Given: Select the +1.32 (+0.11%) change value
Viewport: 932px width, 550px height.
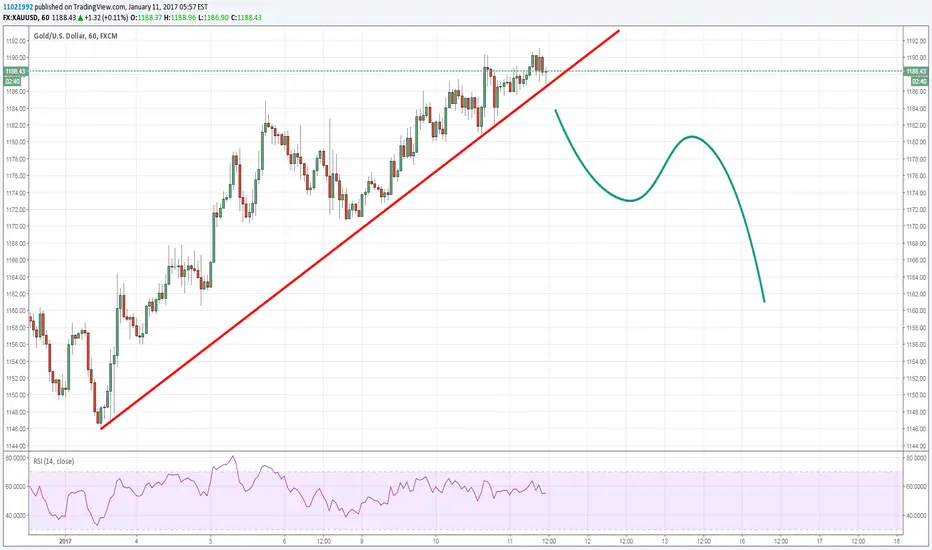Looking at the screenshot, I should [106, 18].
